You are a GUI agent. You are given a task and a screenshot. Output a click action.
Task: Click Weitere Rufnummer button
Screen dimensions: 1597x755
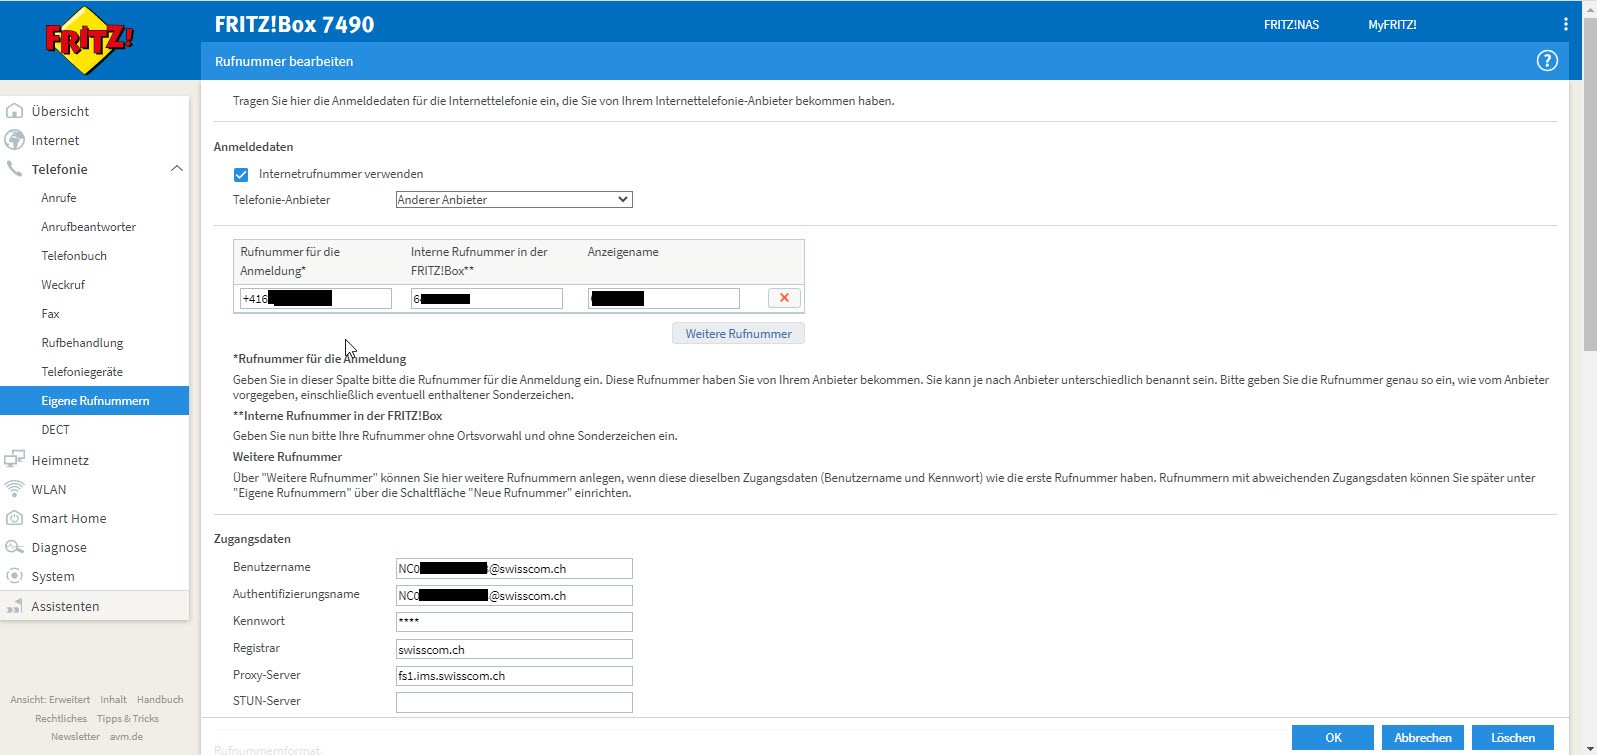(x=738, y=334)
